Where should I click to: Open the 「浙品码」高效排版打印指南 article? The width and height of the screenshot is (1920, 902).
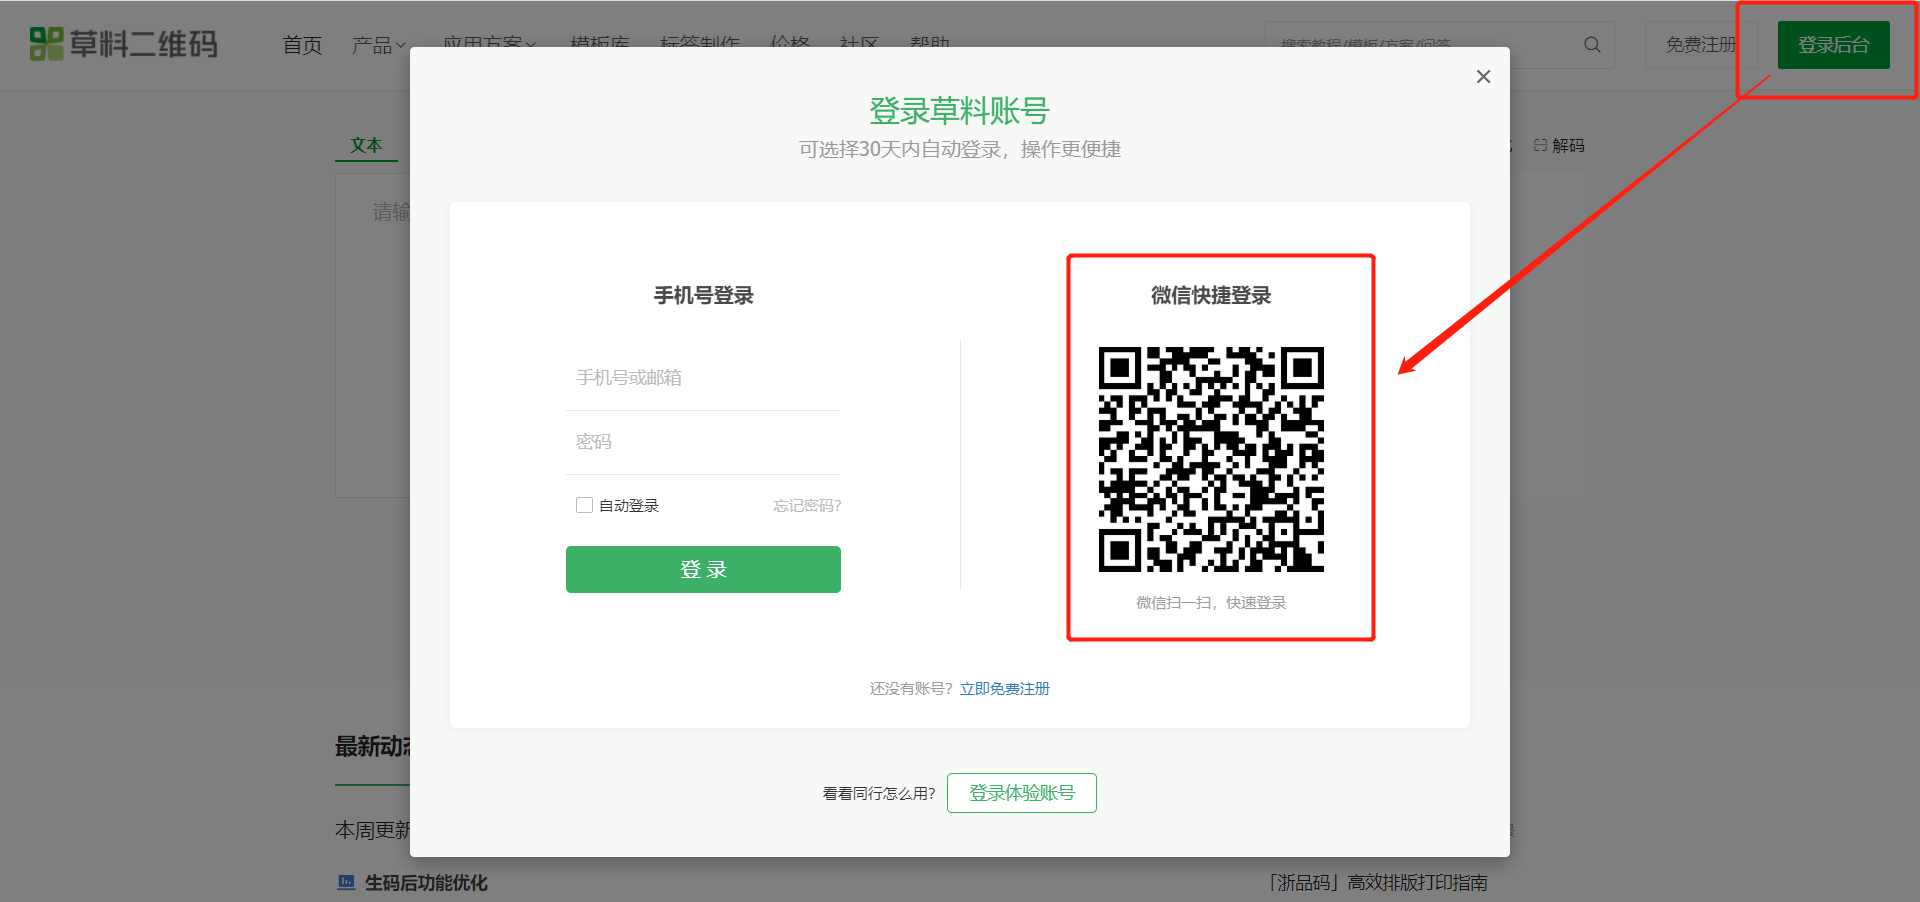(x=1377, y=883)
